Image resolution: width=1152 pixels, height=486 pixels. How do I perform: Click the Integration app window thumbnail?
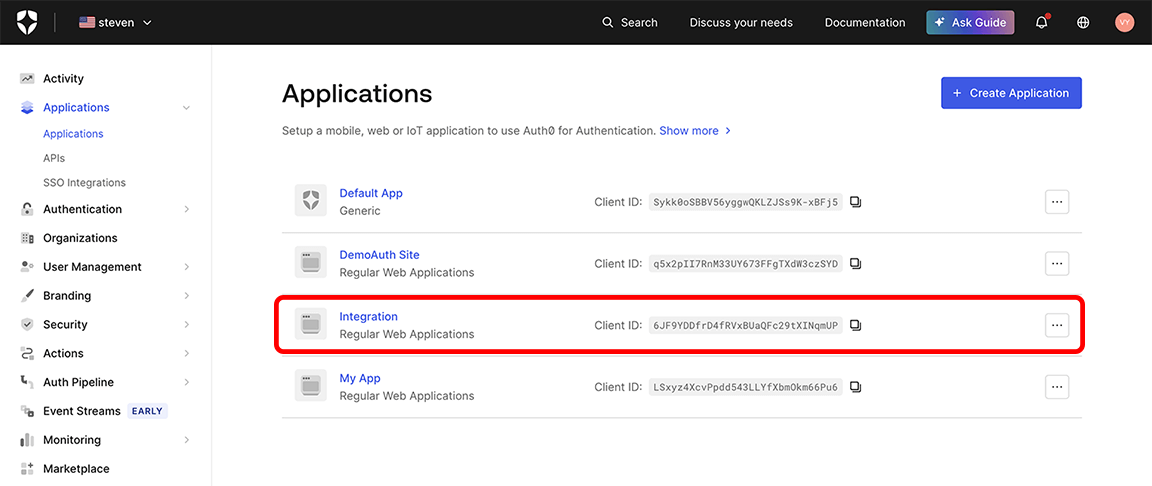[x=311, y=324]
